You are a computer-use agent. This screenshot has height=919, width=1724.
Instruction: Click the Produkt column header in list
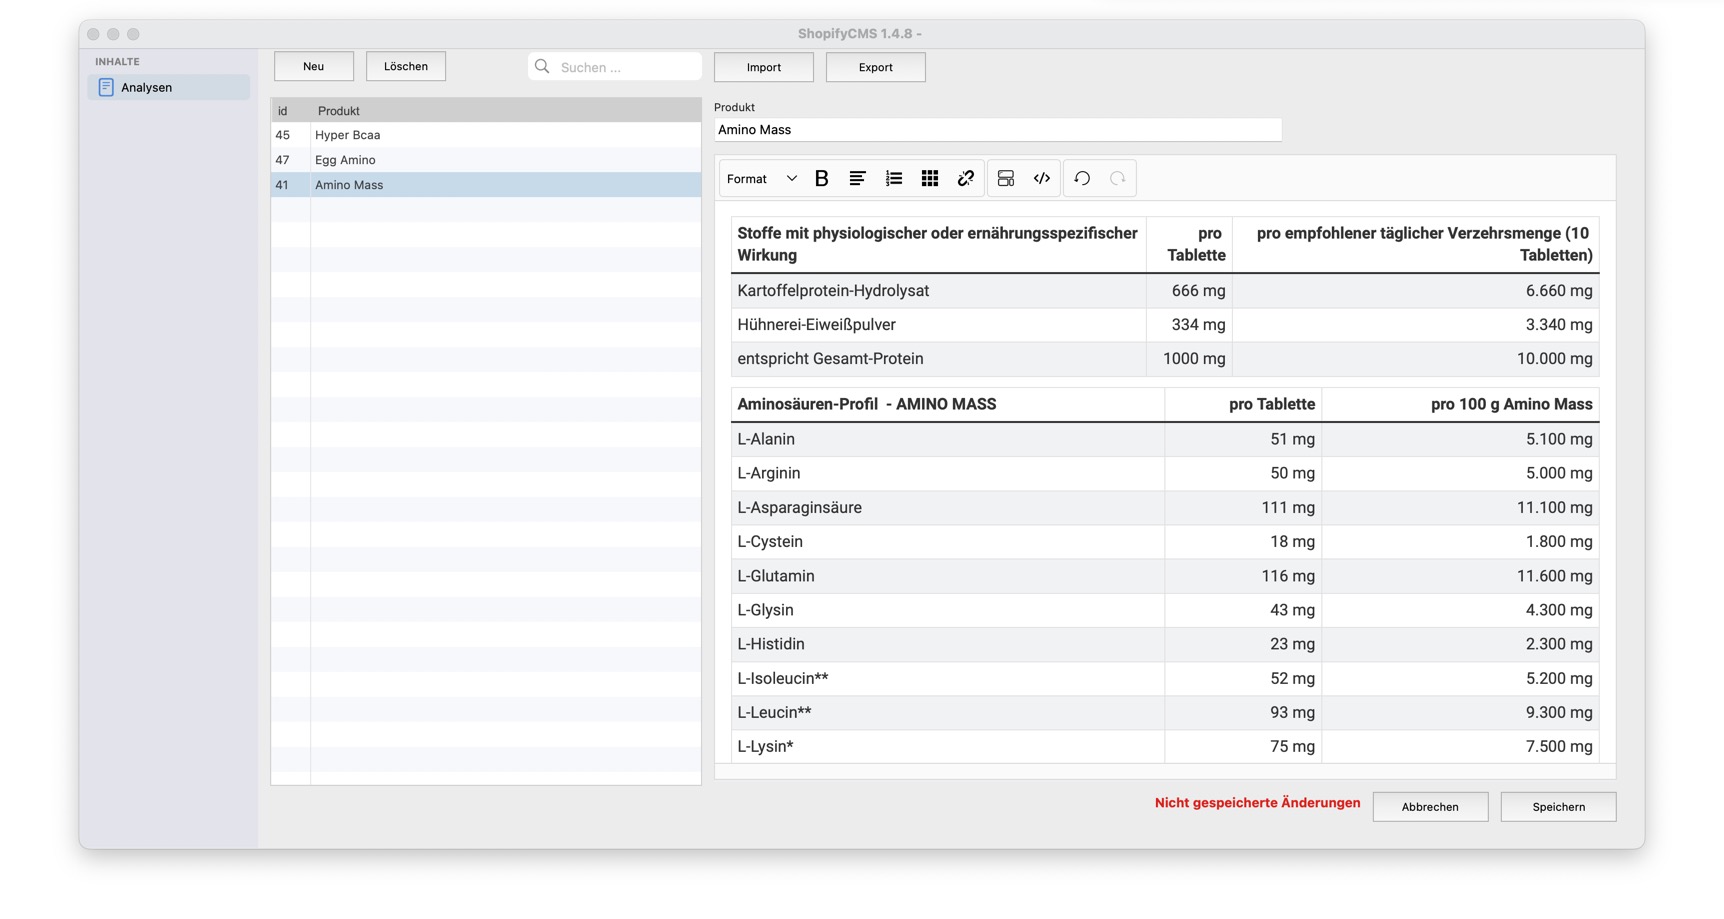[x=505, y=111]
